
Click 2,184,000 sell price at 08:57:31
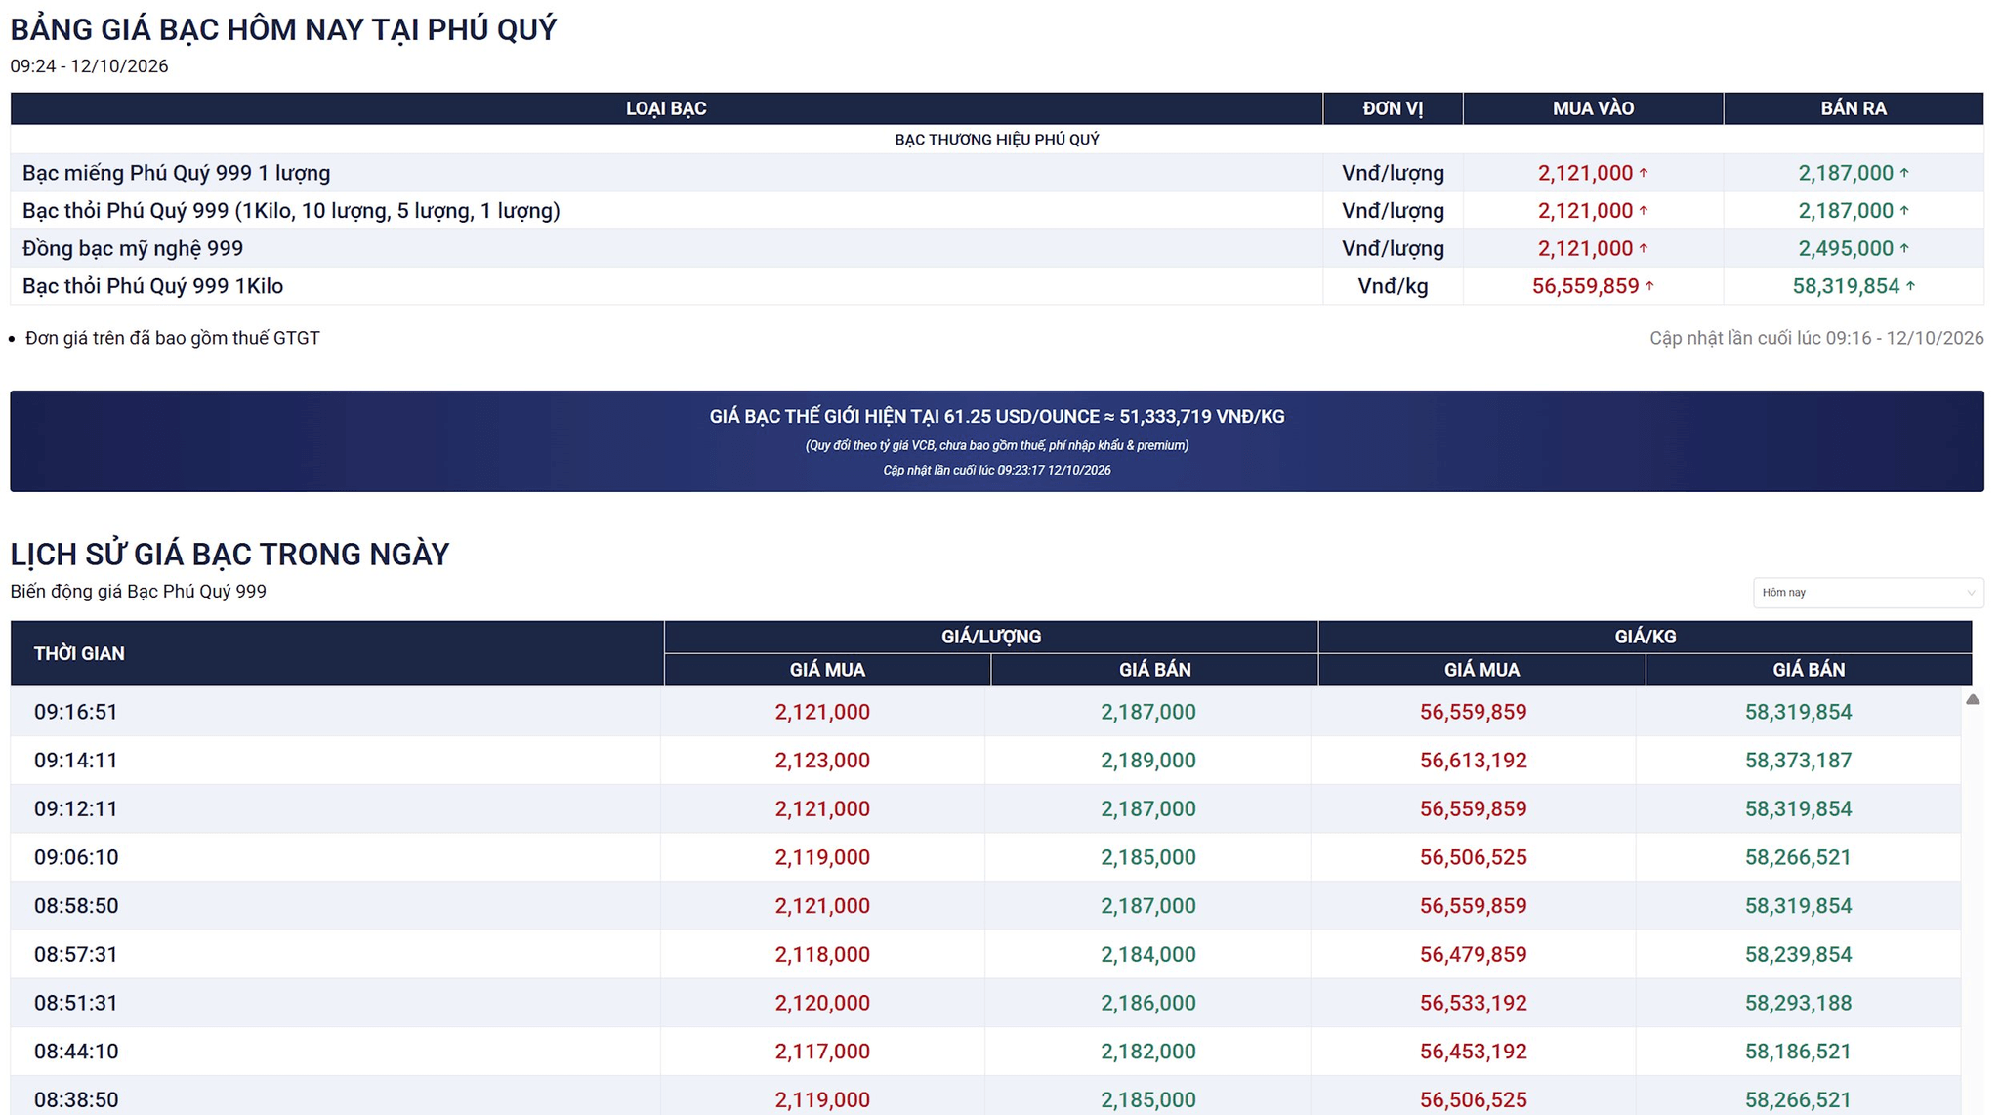(x=1148, y=954)
